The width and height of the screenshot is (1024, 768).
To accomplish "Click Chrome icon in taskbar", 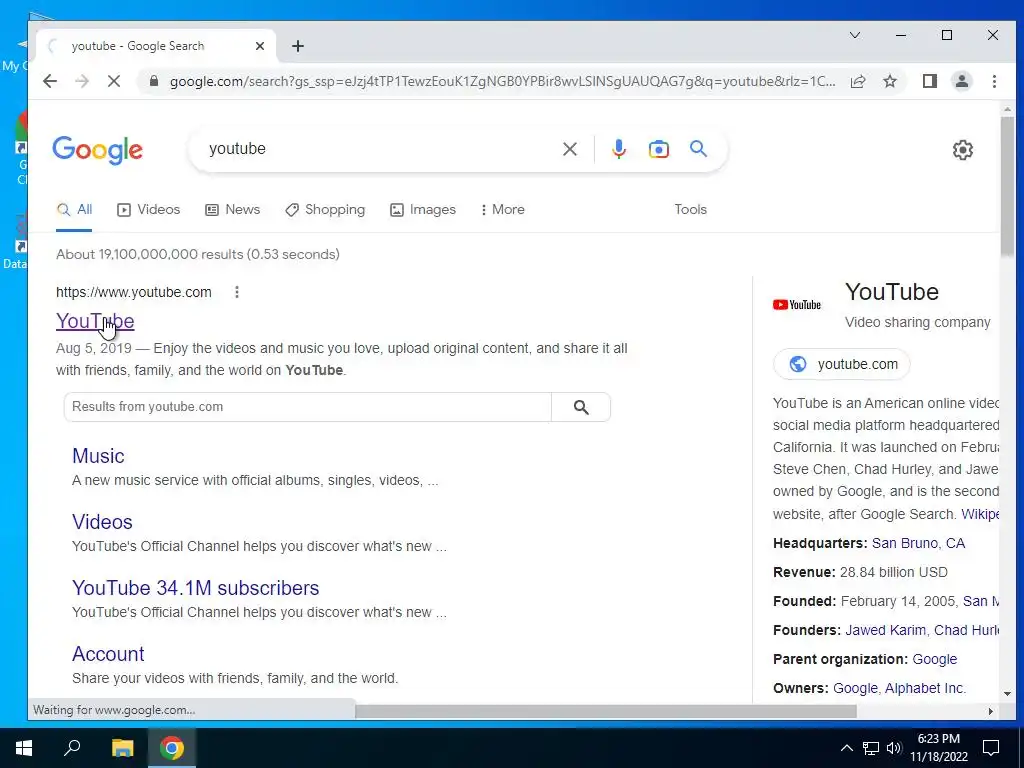I will 172,748.
